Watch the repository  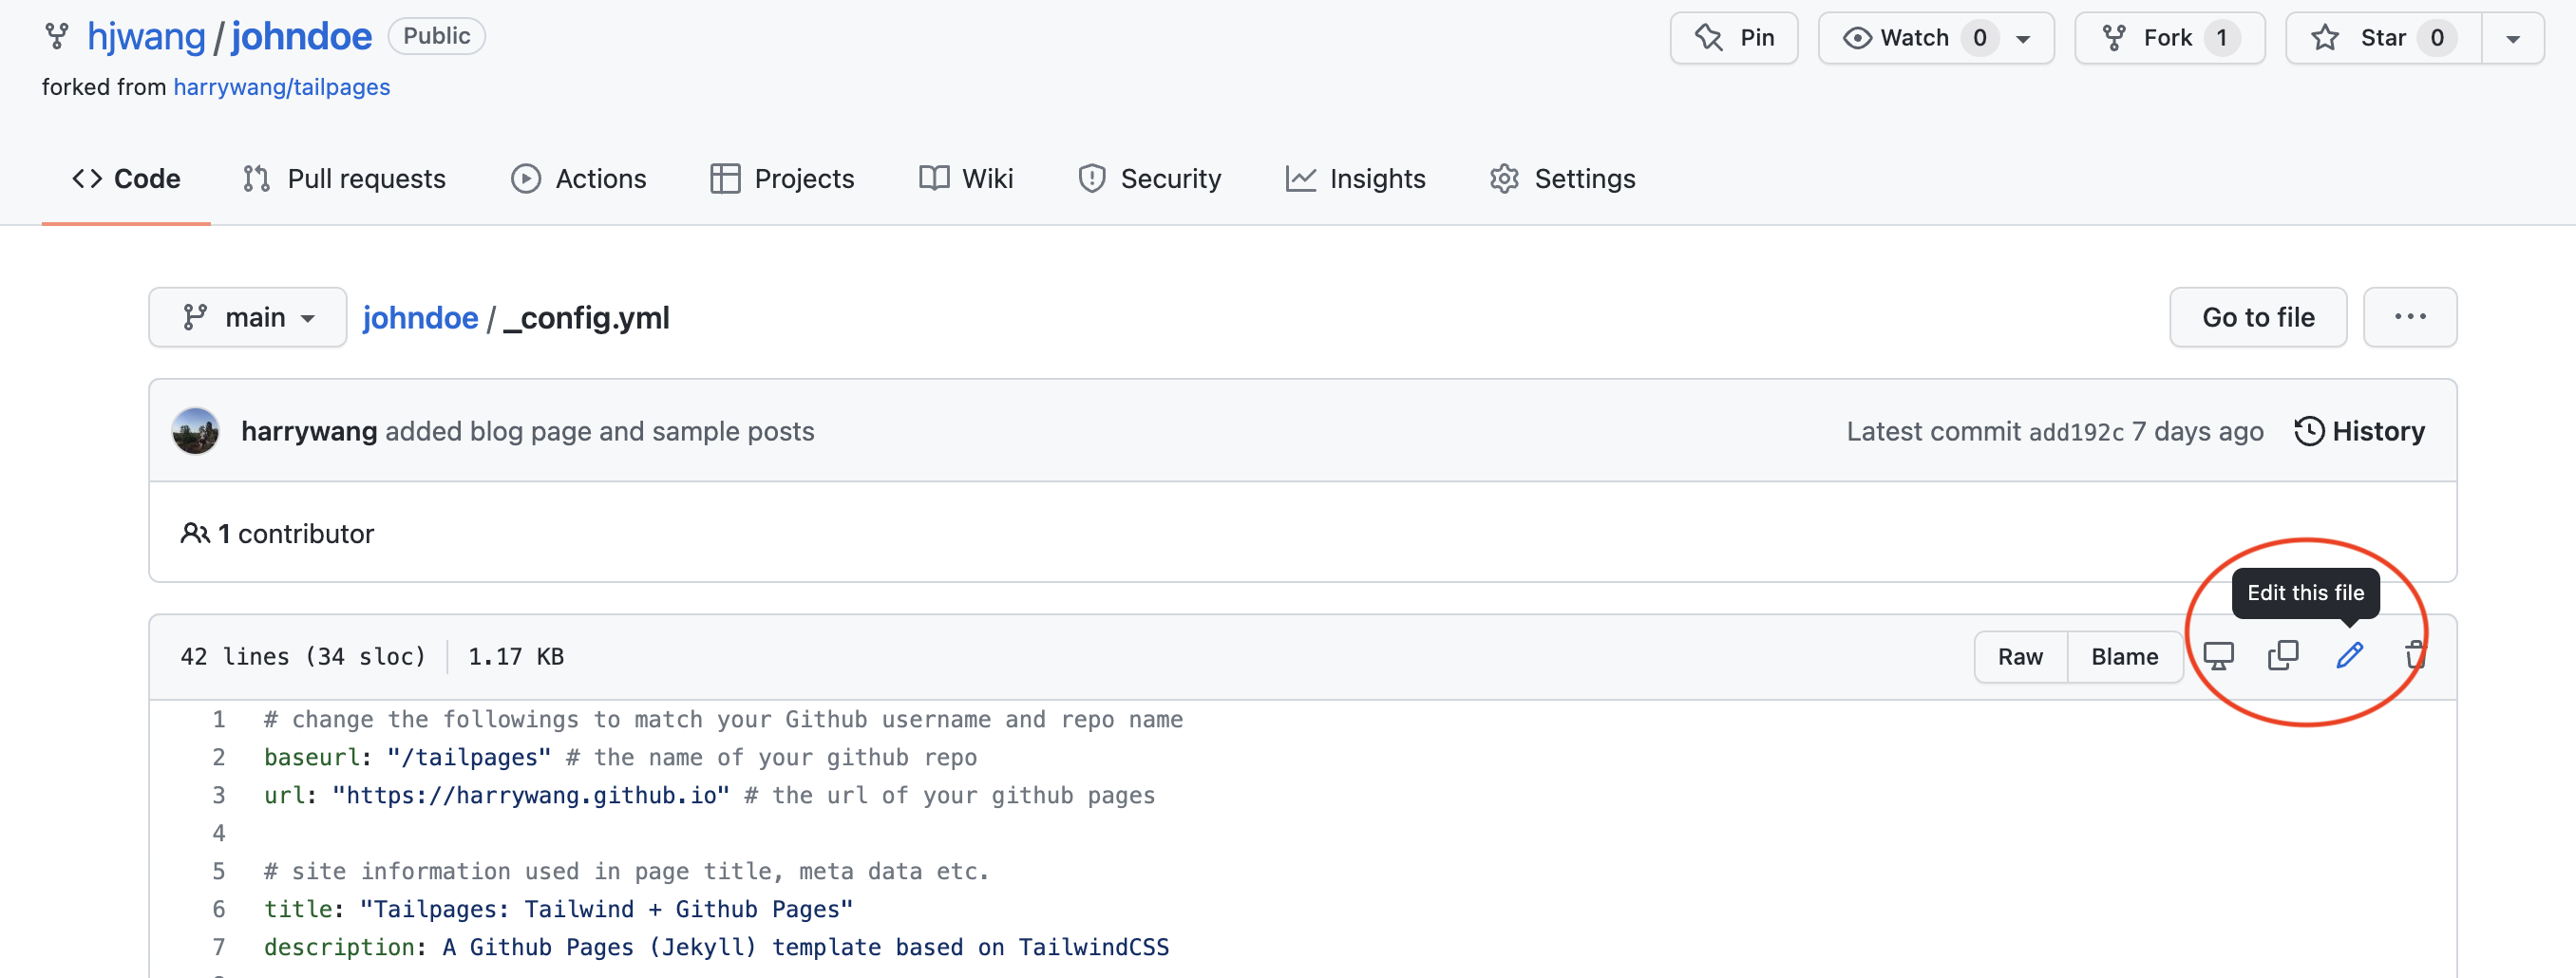tap(1912, 38)
